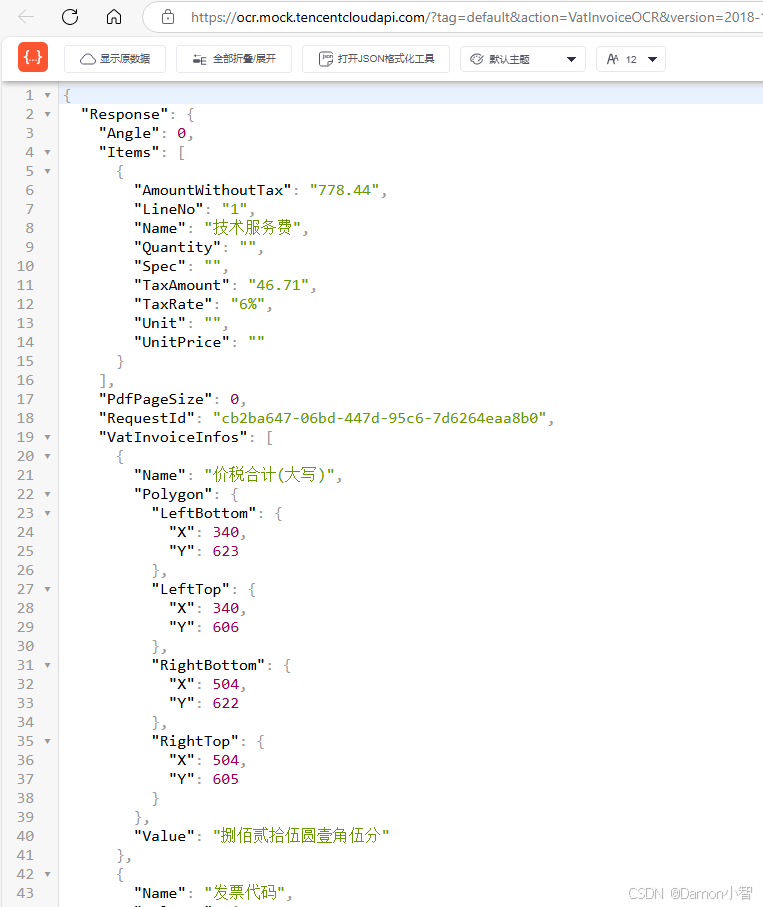Click the orange JSON viewer logo
The width and height of the screenshot is (763, 907).
pos(32,57)
